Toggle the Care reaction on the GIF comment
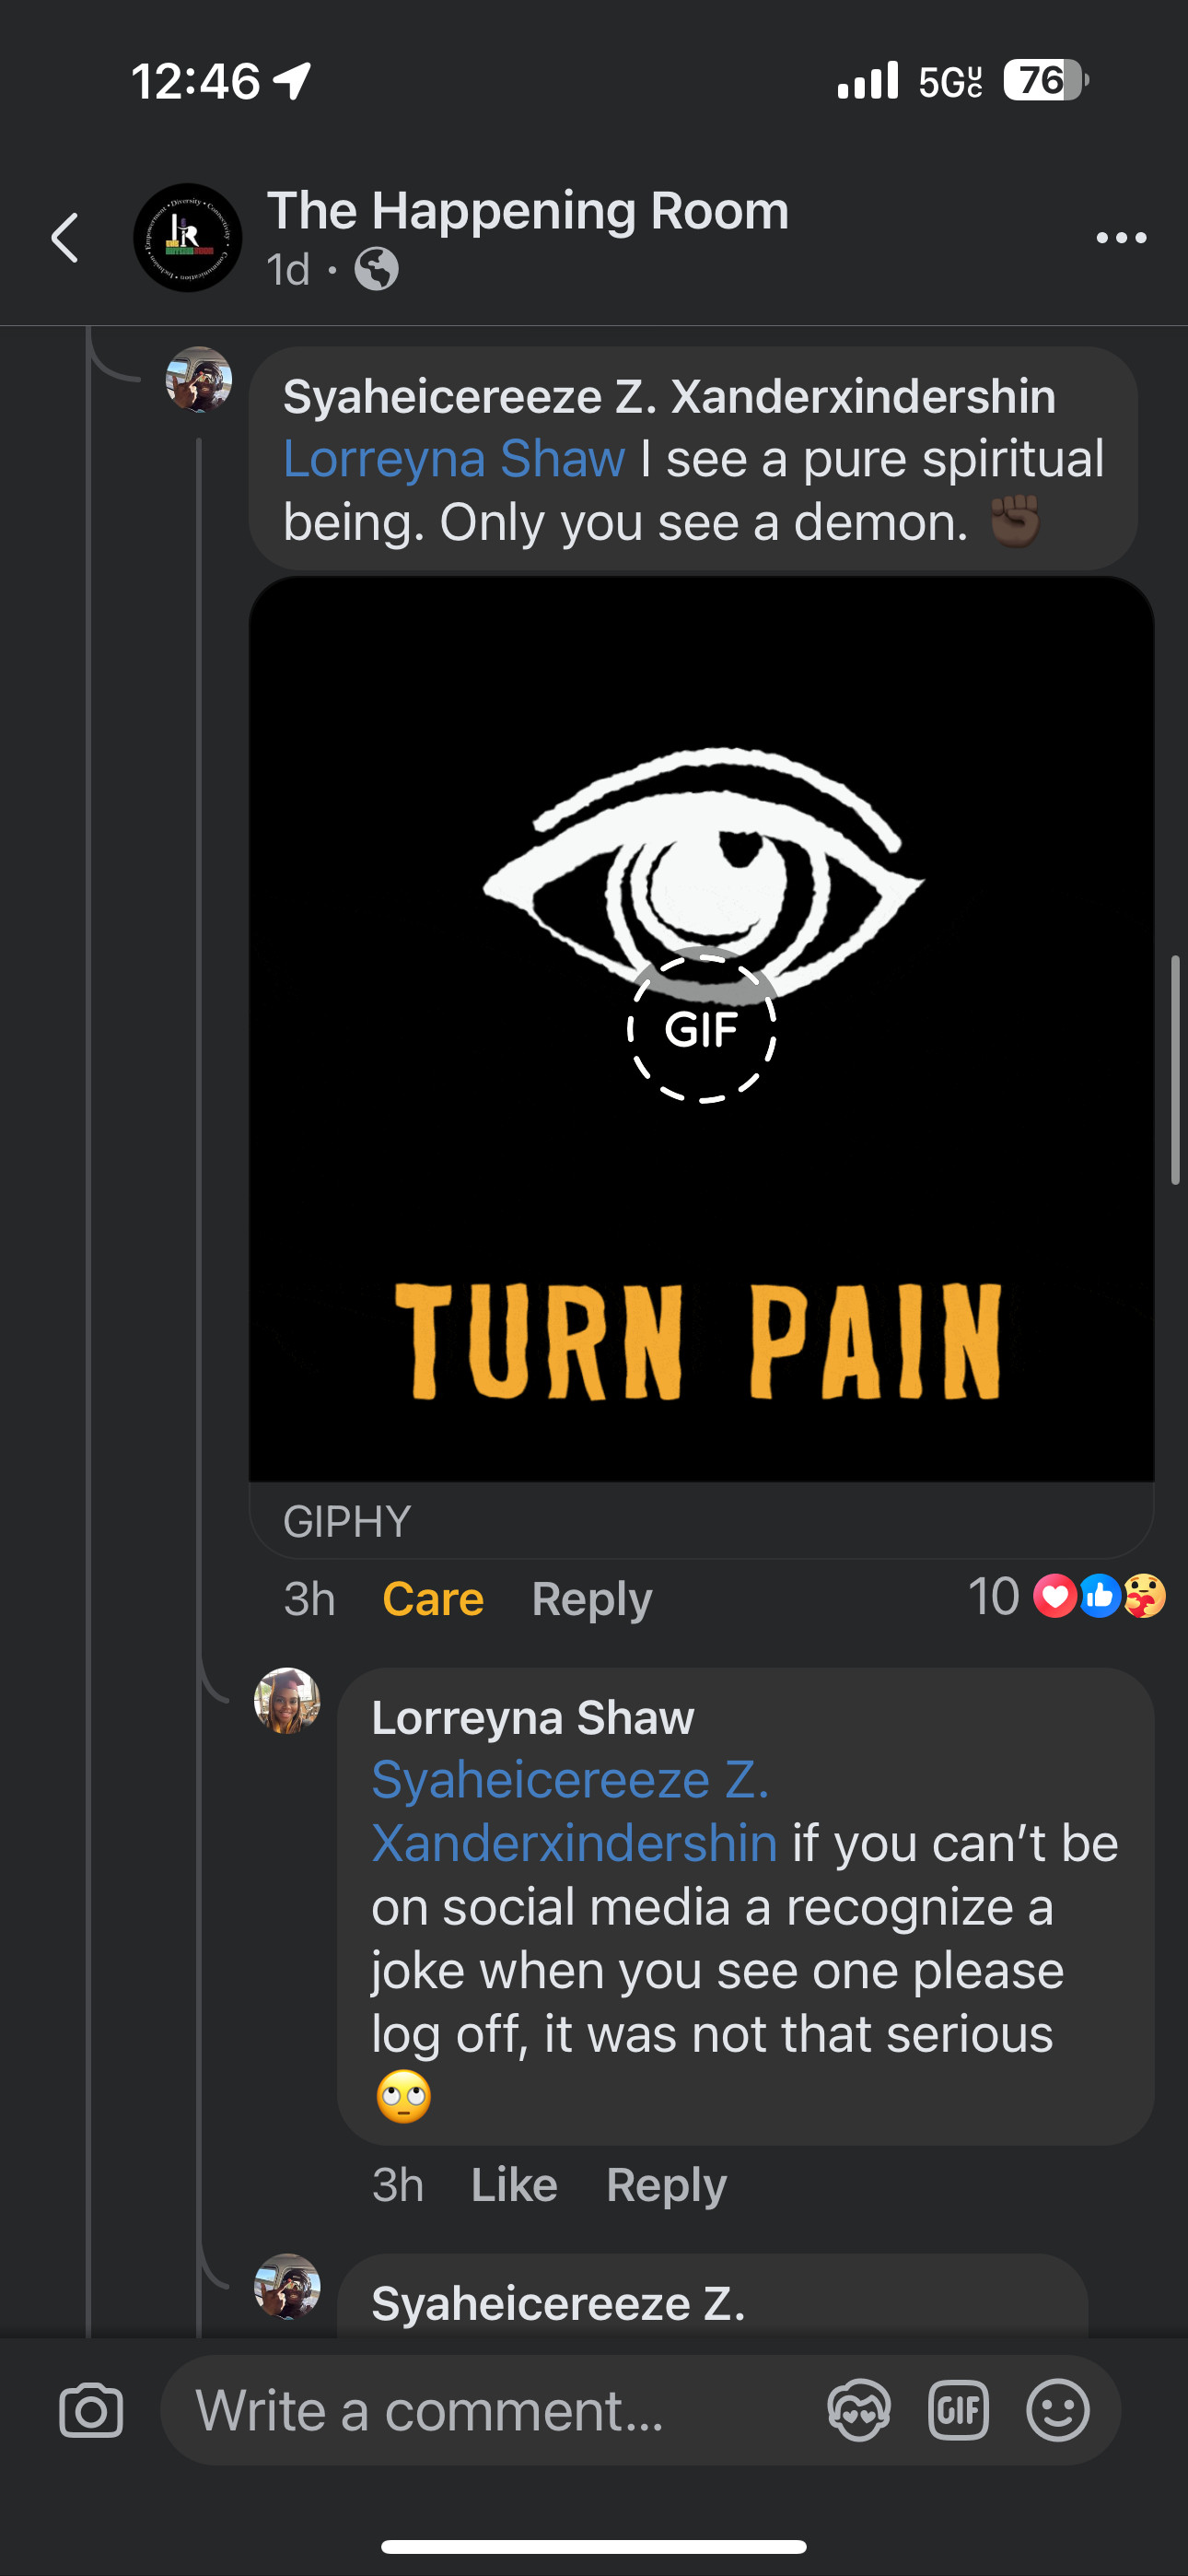This screenshot has height=2576, width=1188. pos(433,1599)
